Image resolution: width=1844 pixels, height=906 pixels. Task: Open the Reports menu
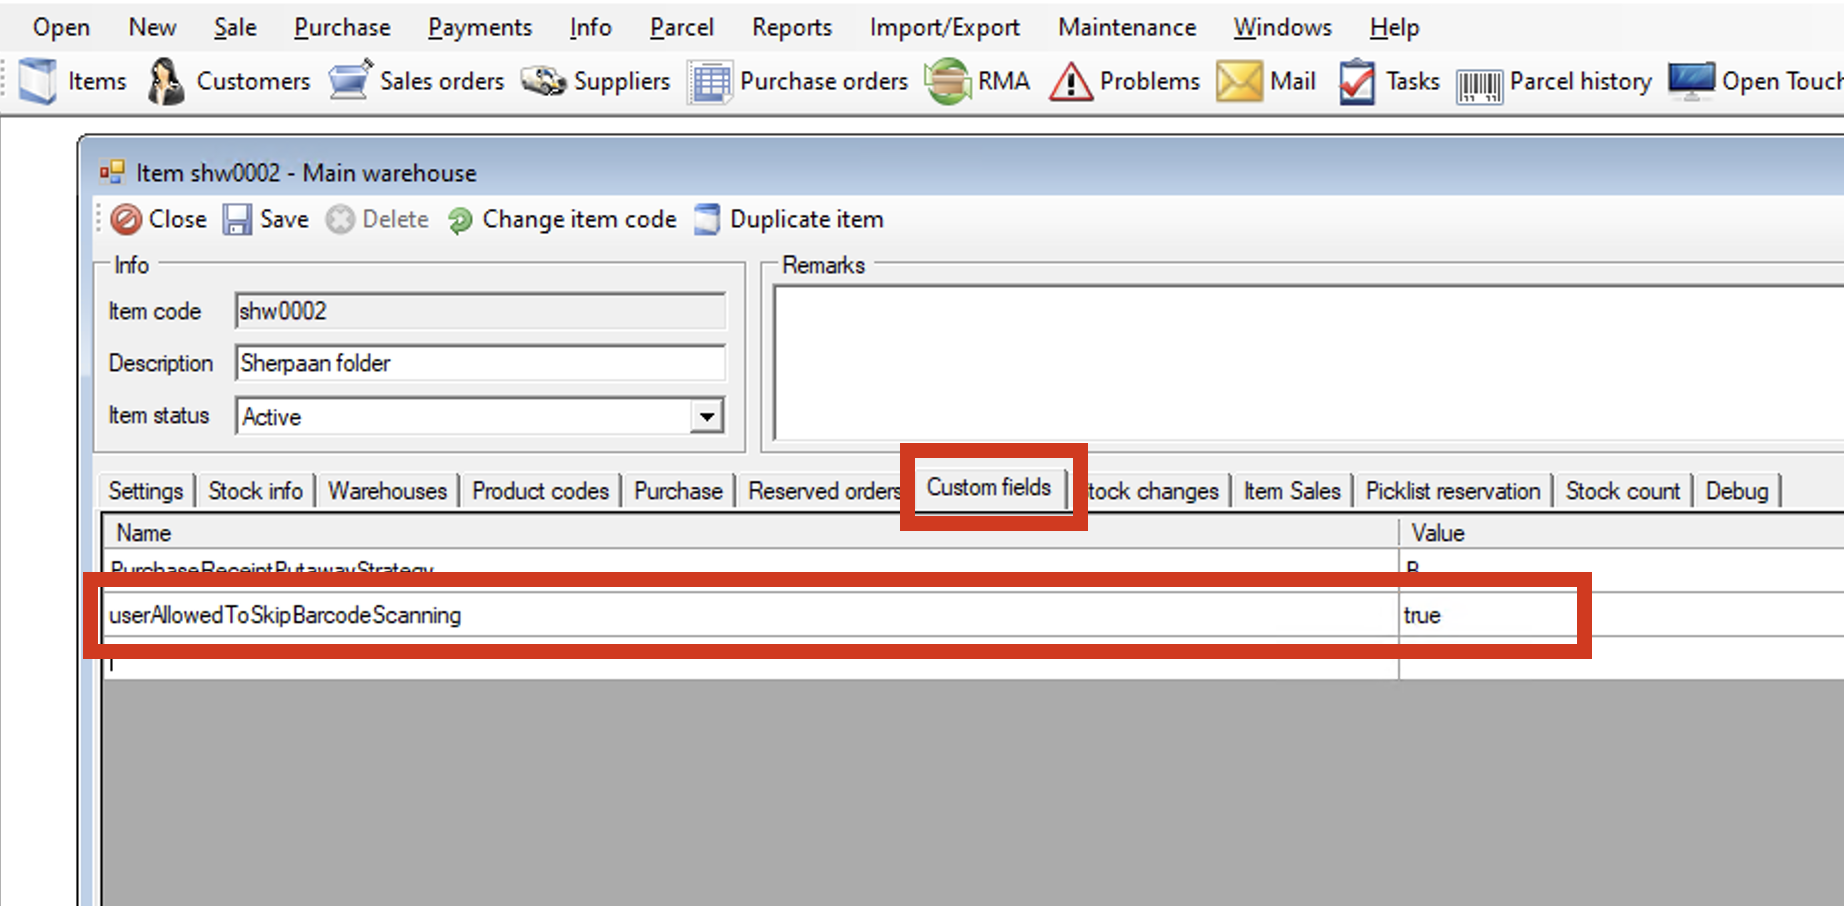(x=791, y=27)
